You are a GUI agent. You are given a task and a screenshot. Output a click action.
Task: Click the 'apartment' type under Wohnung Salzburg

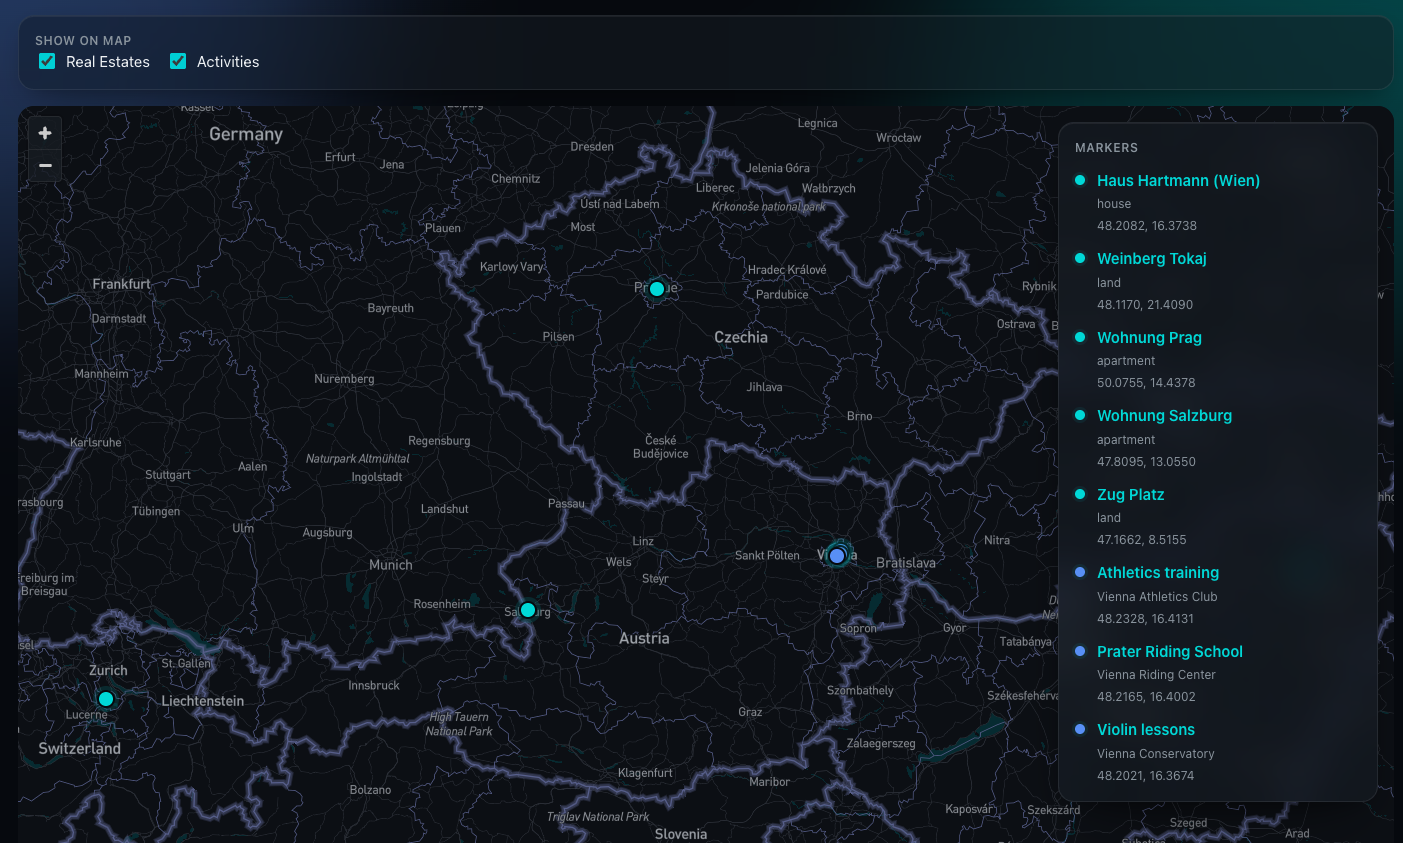(x=1126, y=440)
